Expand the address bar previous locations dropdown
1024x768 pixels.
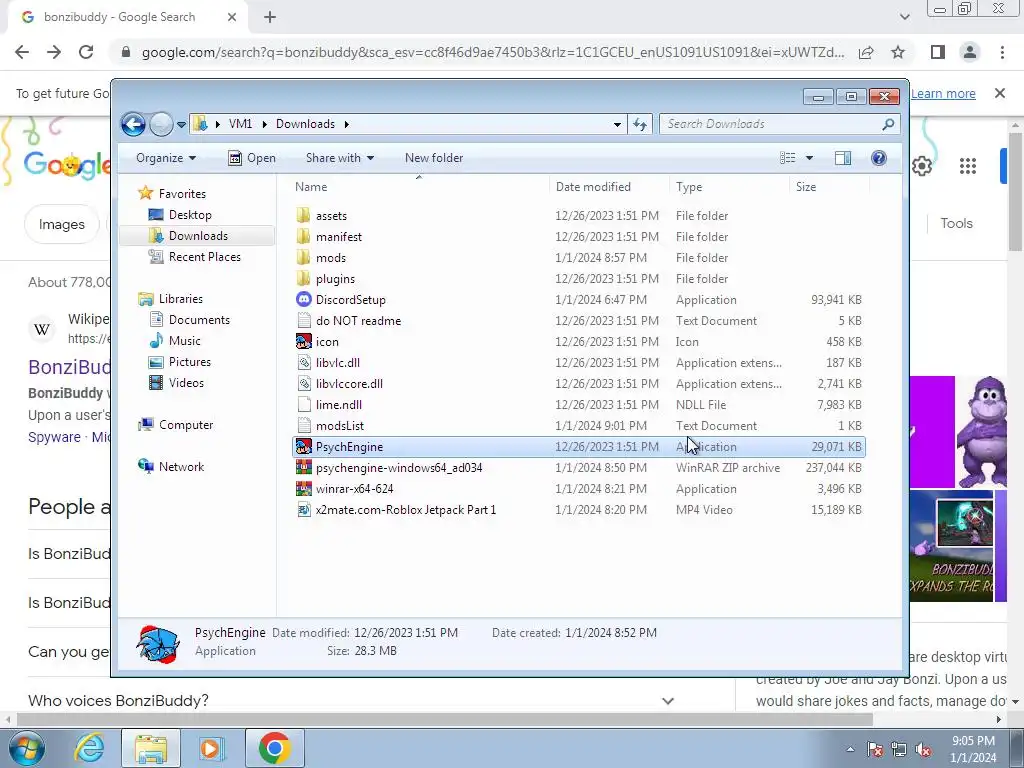(x=616, y=124)
